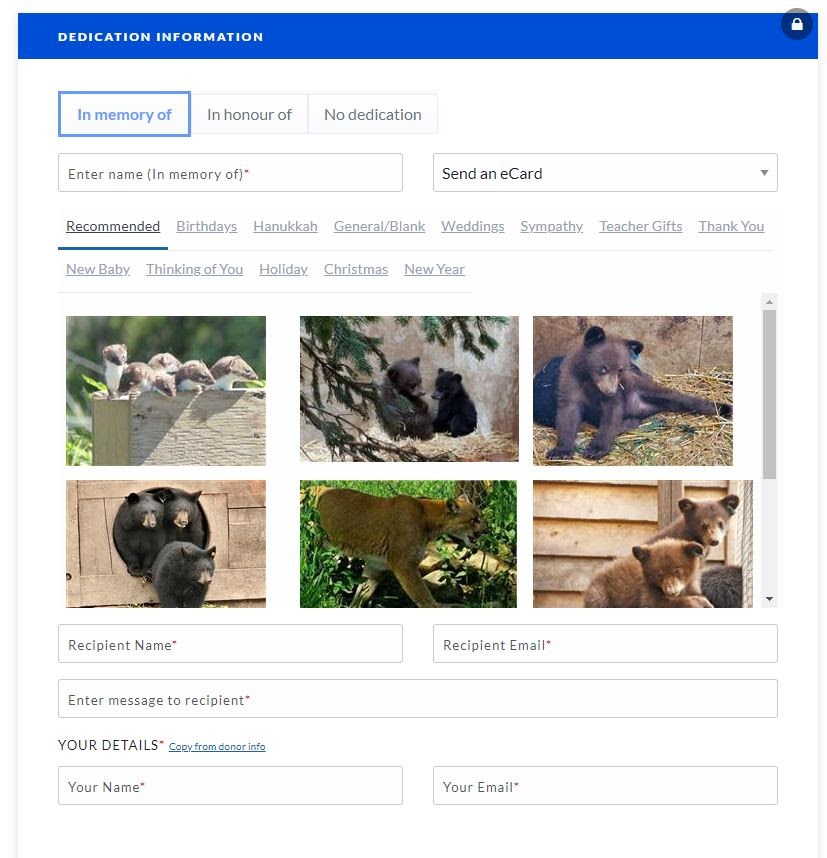The height and width of the screenshot is (858, 827).
Task: Go to the Thinking of You tab
Action: point(194,269)
